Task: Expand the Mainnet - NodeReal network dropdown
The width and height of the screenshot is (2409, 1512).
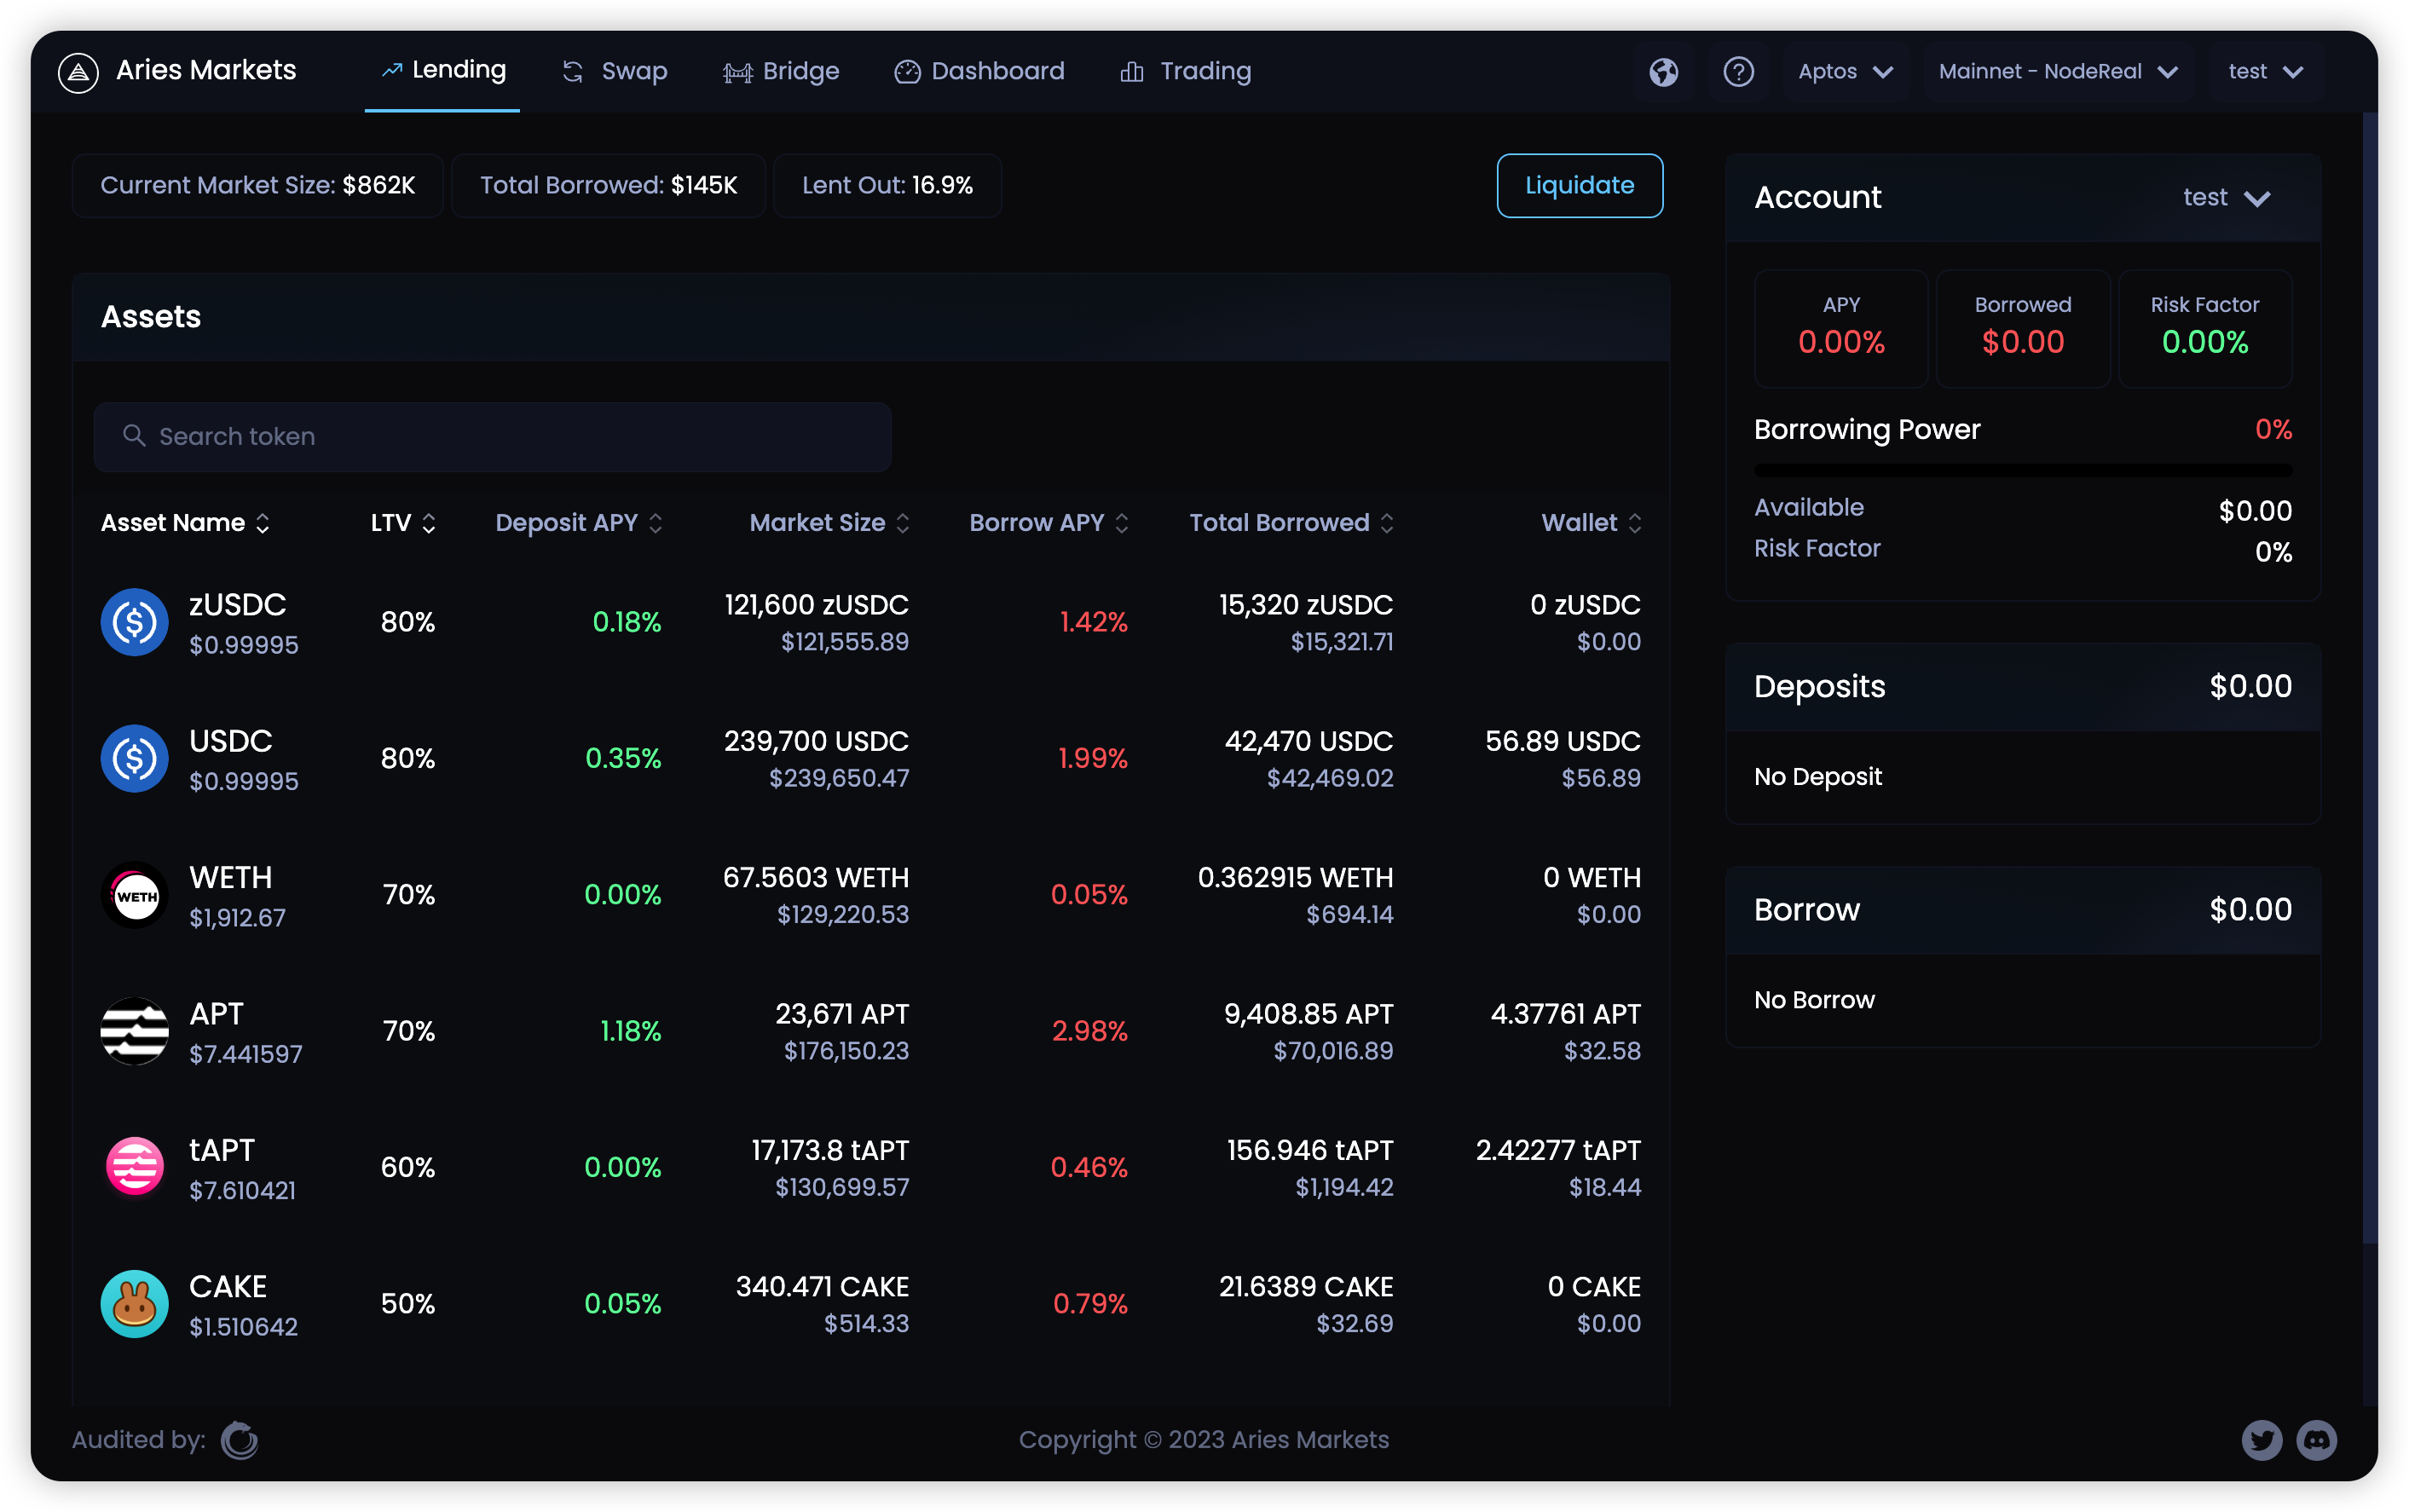Action: pos(2057,72)
